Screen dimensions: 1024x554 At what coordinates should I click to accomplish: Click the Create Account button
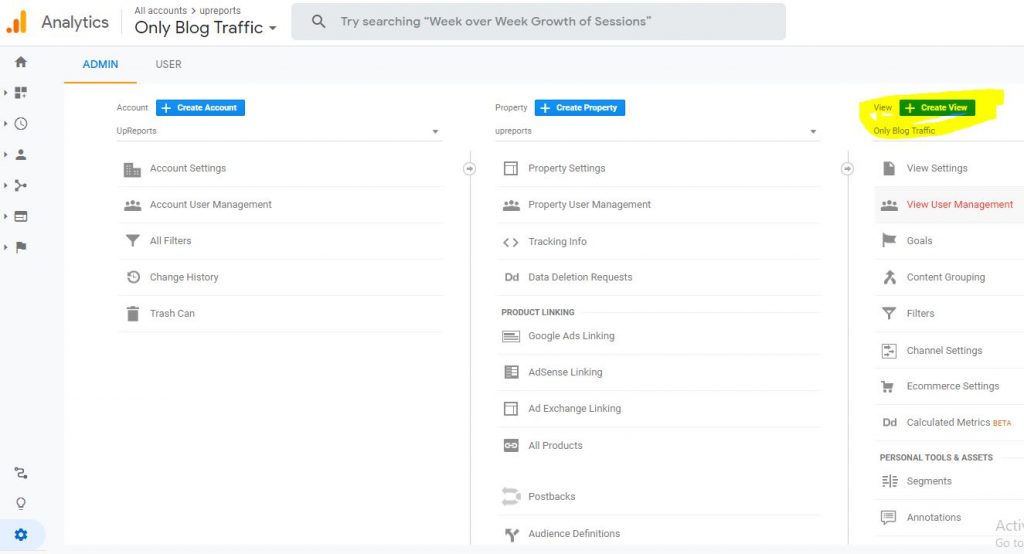(200, 108)
